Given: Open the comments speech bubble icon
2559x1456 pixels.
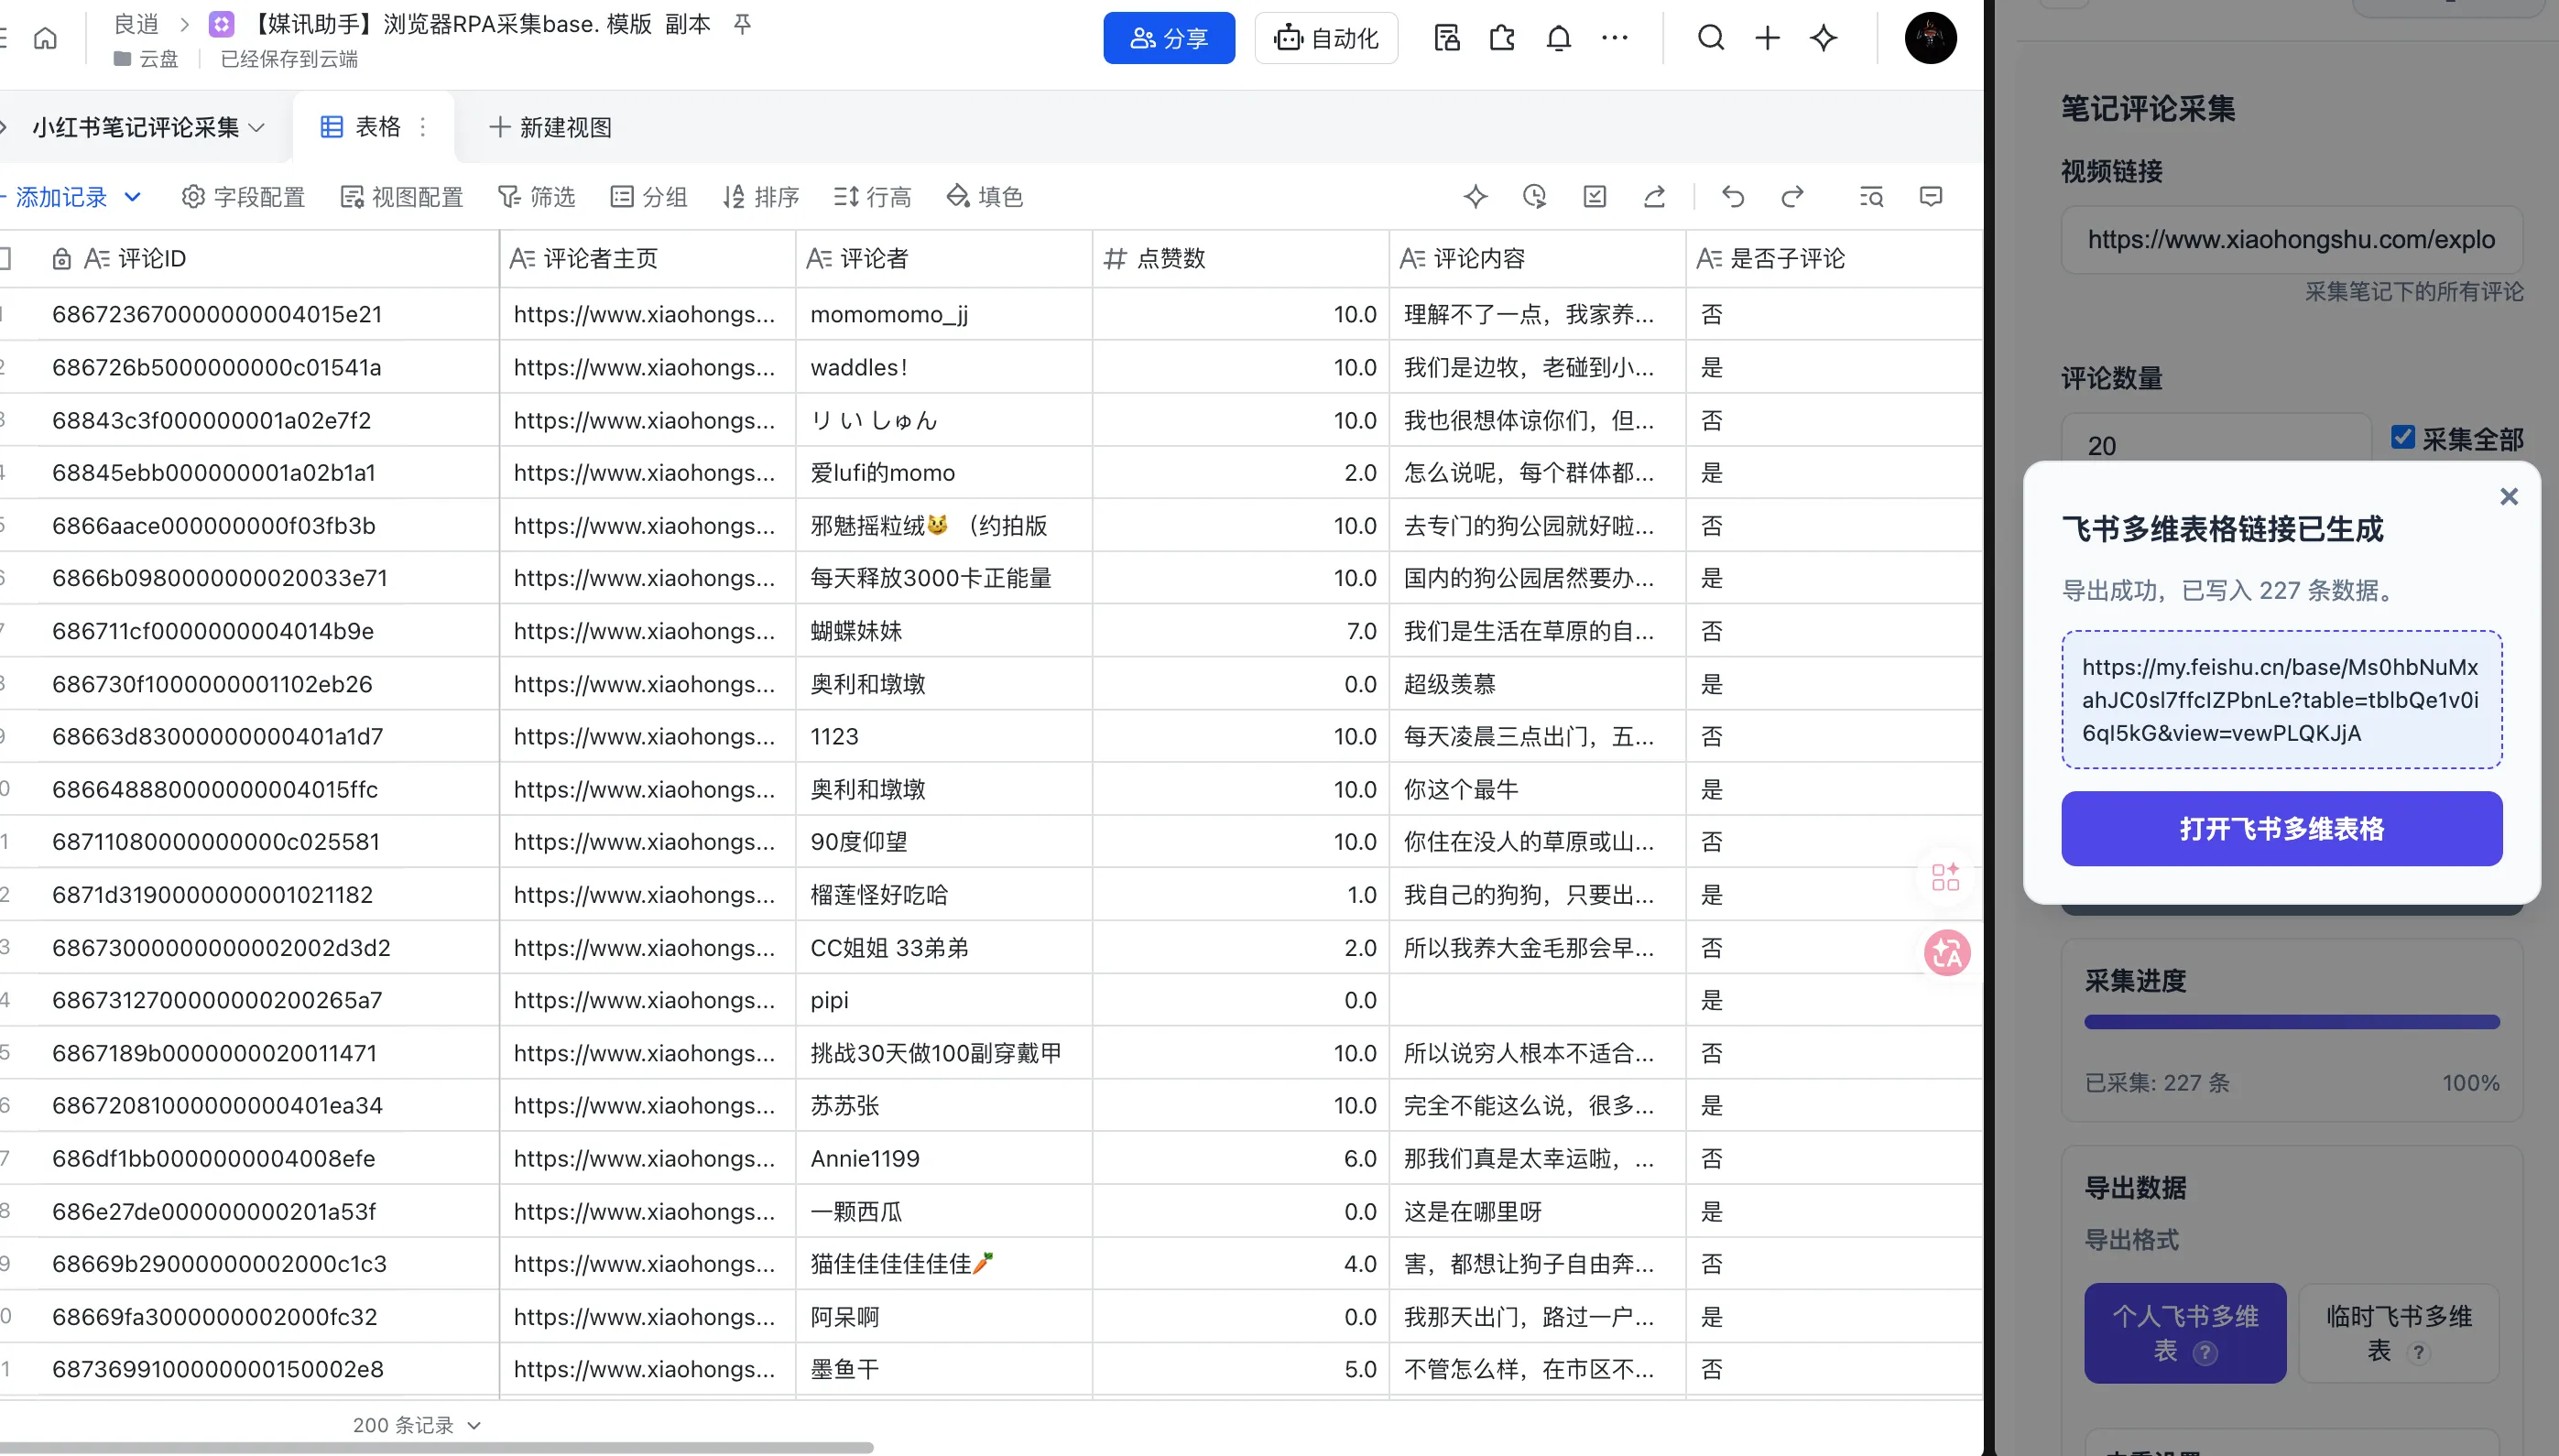Looking at the screenshot, I should pyautogui.click(x=1931, y=197).
